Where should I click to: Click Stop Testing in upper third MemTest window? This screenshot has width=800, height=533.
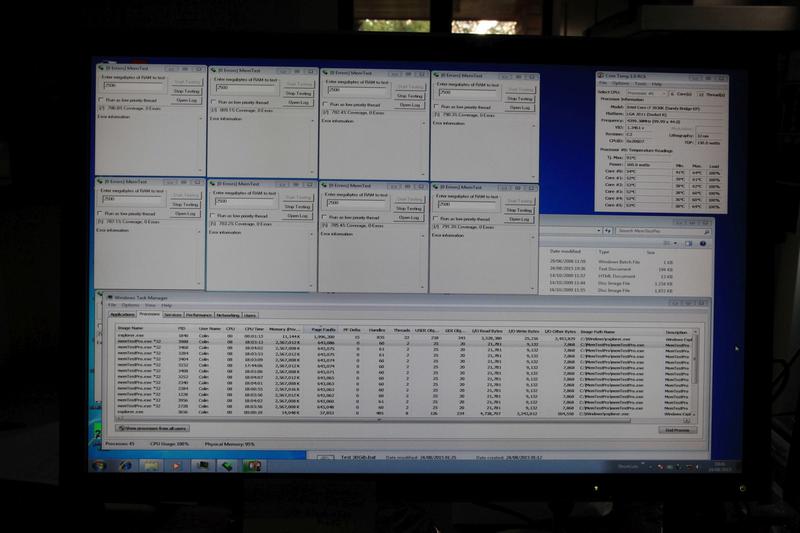click(x=409, y=95)
